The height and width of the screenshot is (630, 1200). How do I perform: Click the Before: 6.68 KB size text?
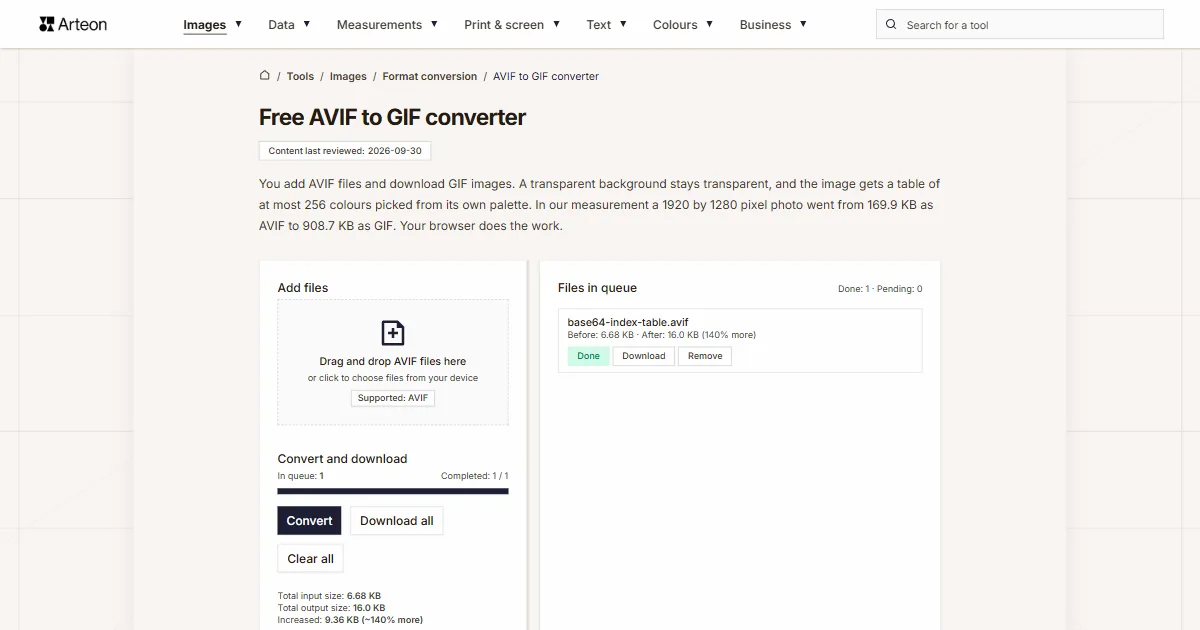click(600, 335)
